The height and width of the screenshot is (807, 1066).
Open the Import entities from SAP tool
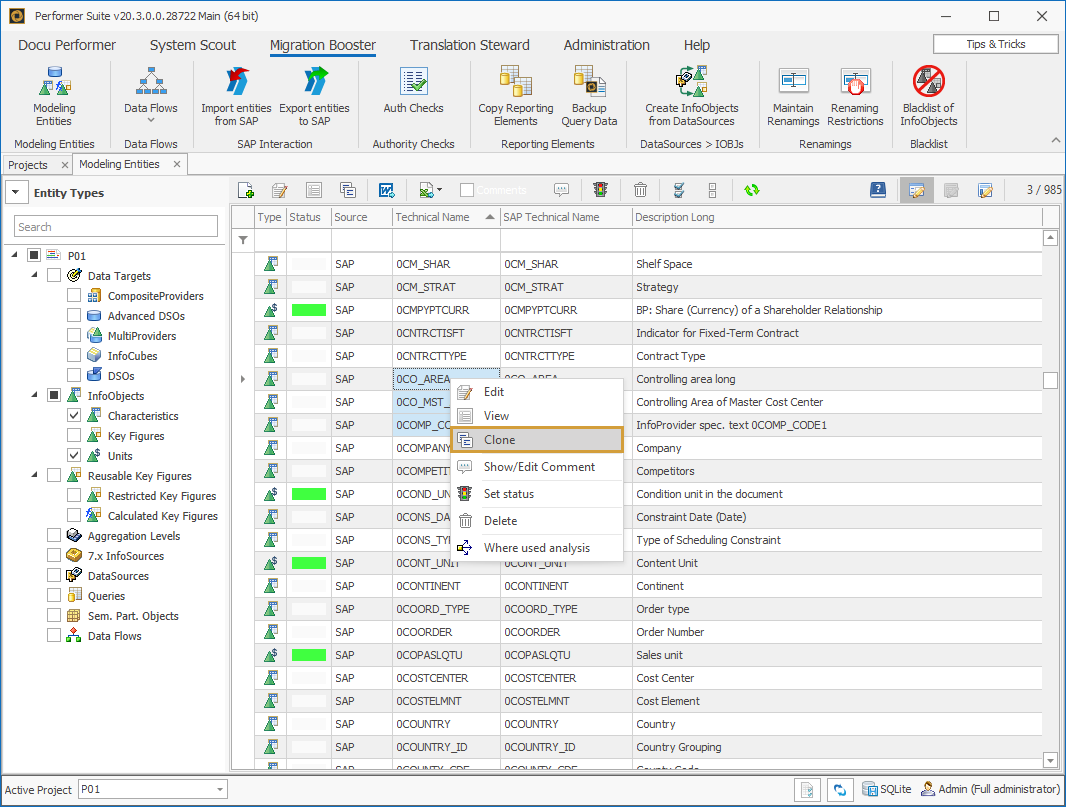tap(236, 95)
